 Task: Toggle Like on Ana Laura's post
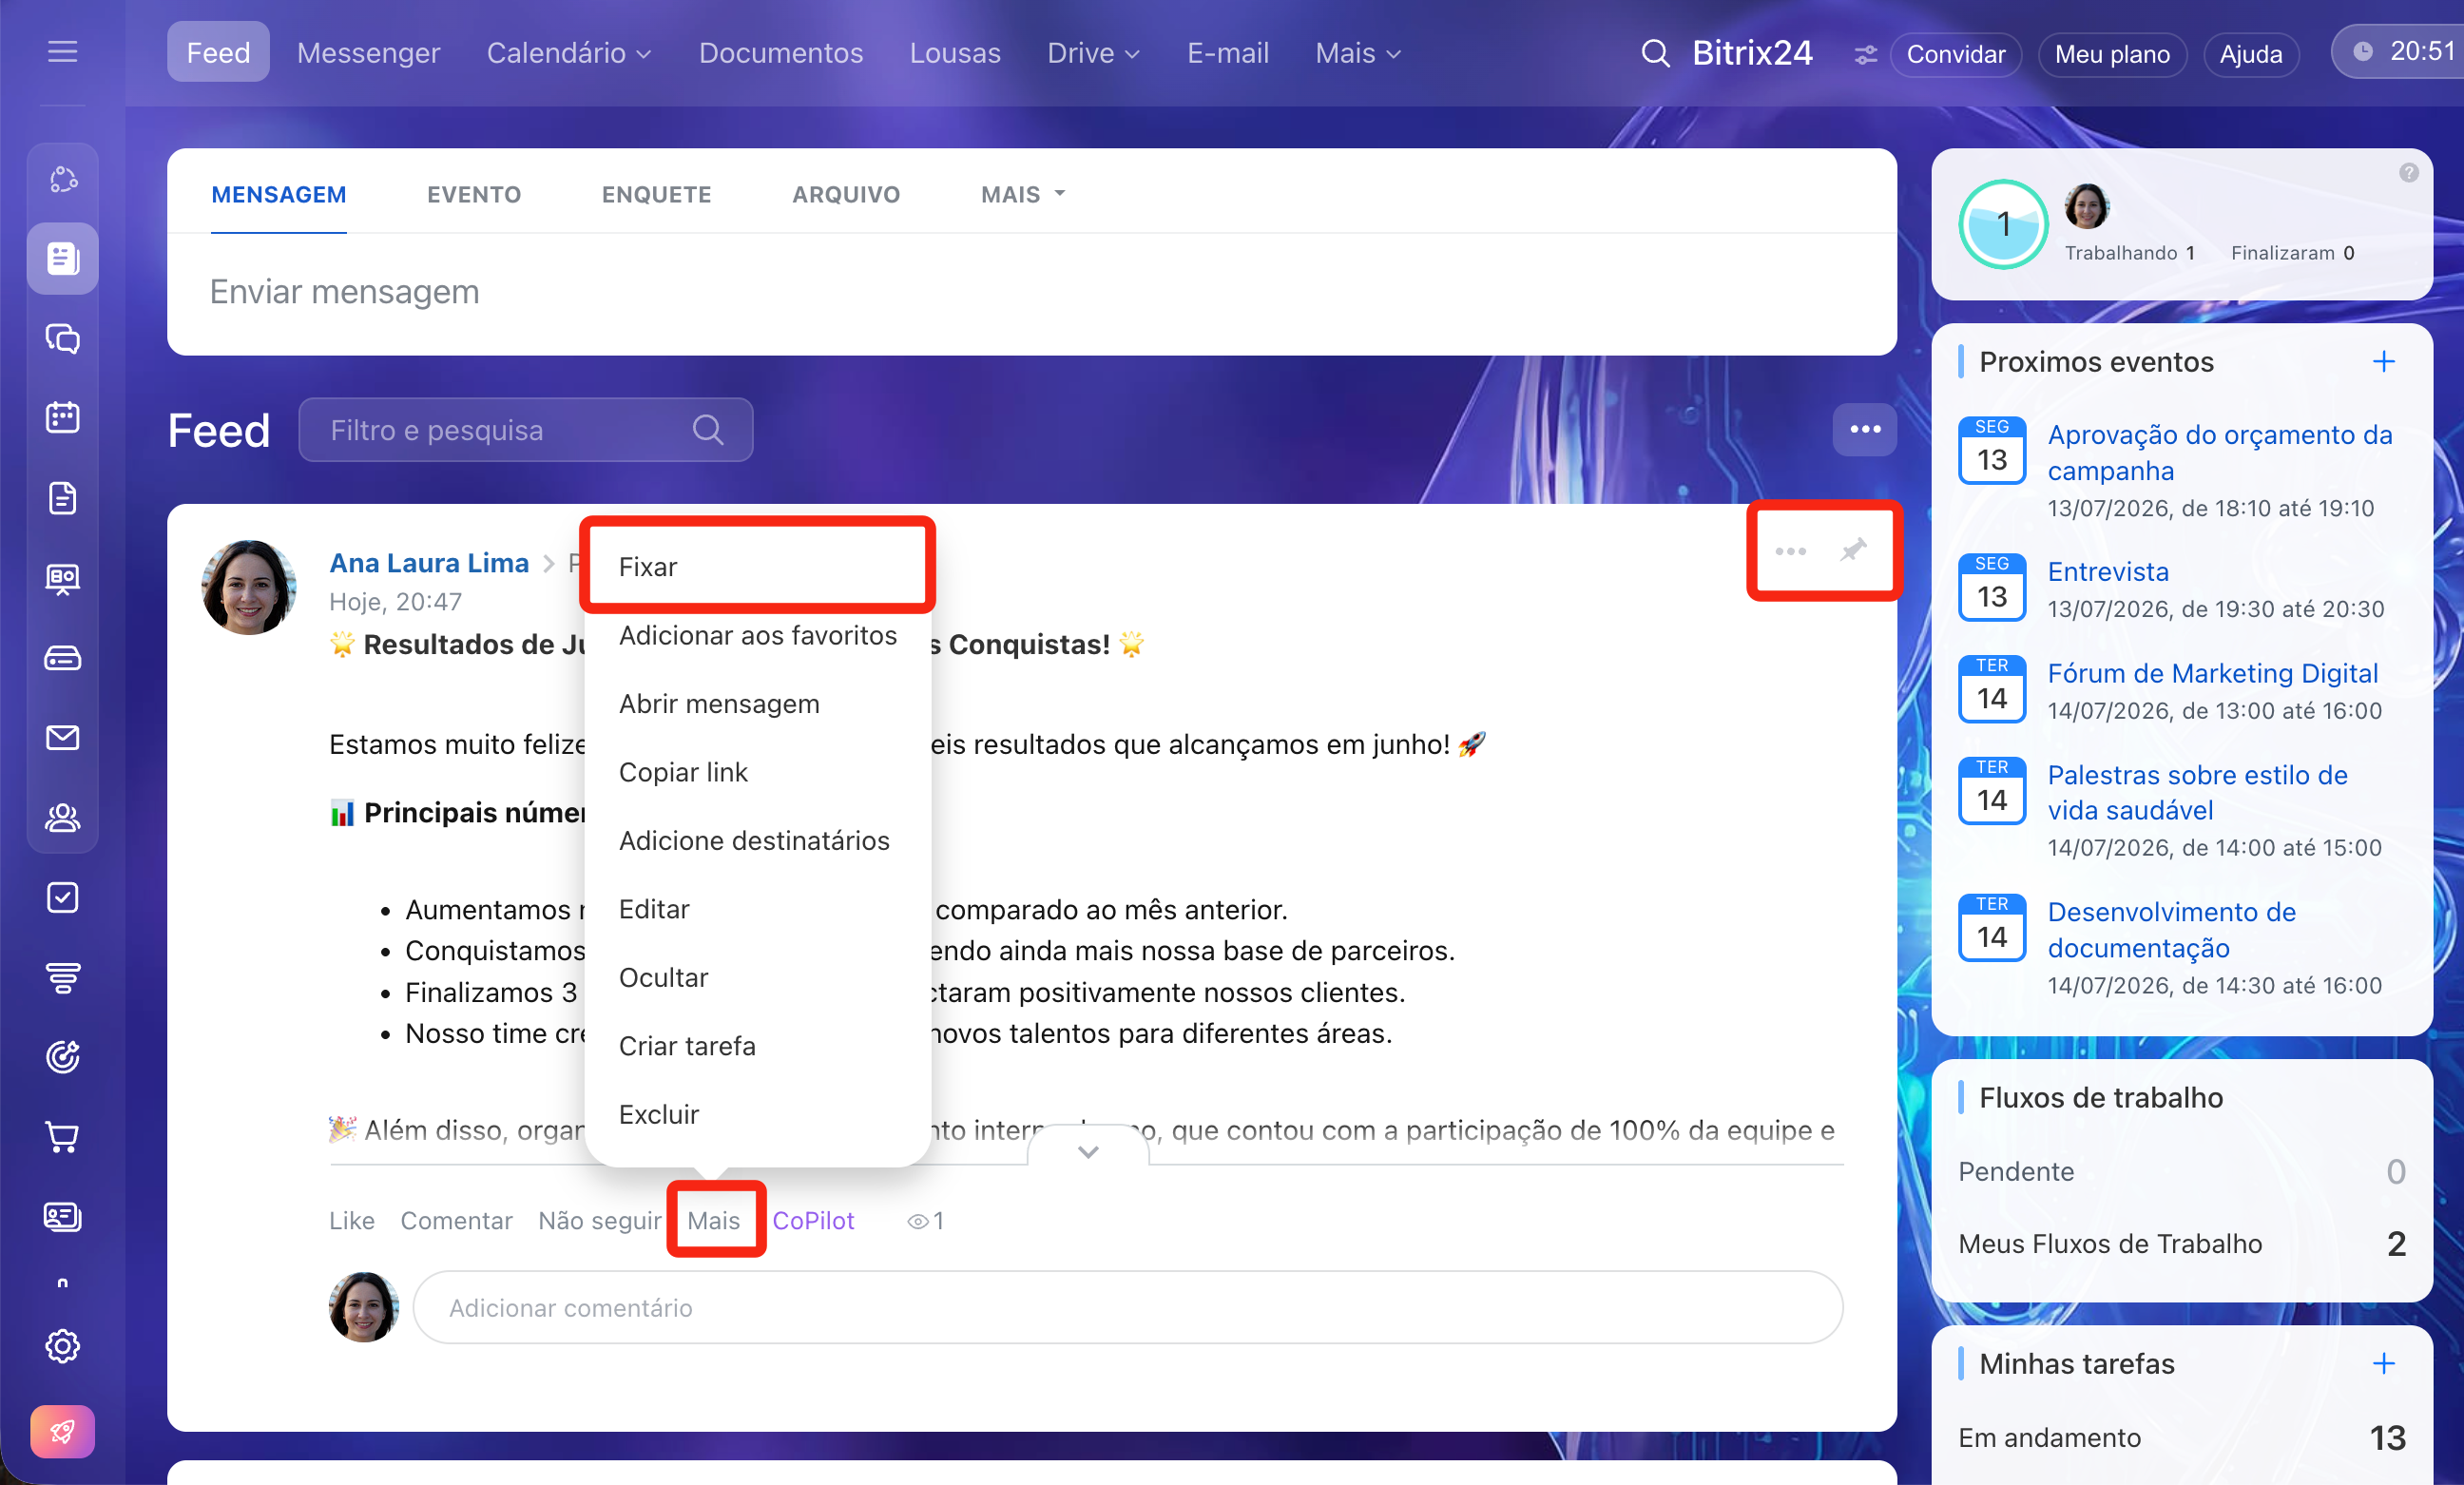[352, 1221]
